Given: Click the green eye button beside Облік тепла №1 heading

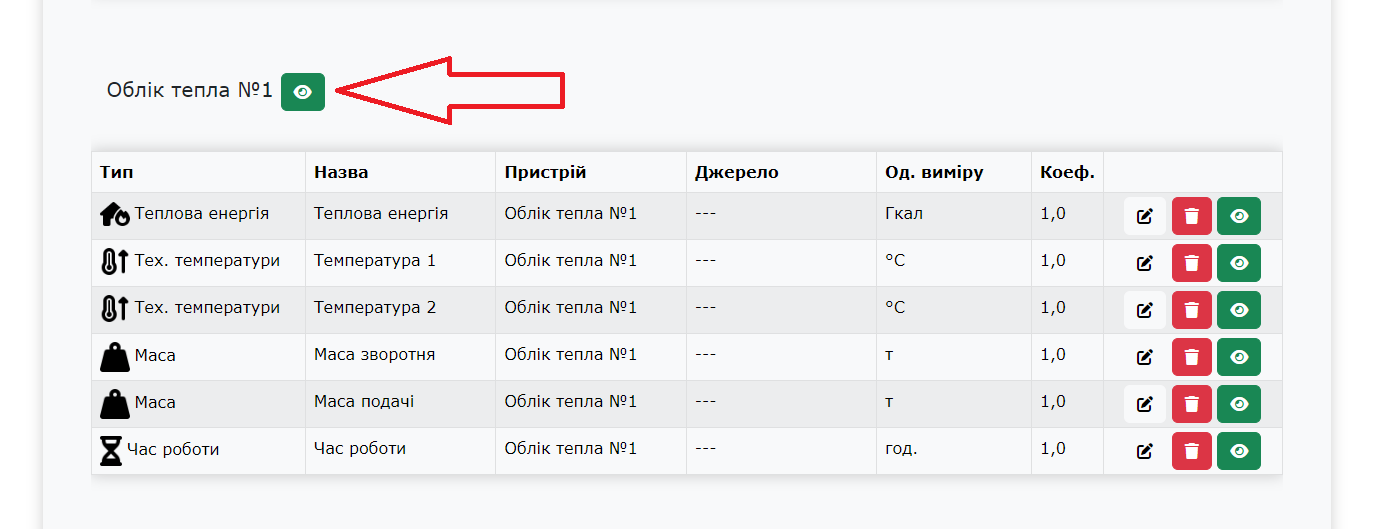Looking at the screenshot, I should (303, 92).
